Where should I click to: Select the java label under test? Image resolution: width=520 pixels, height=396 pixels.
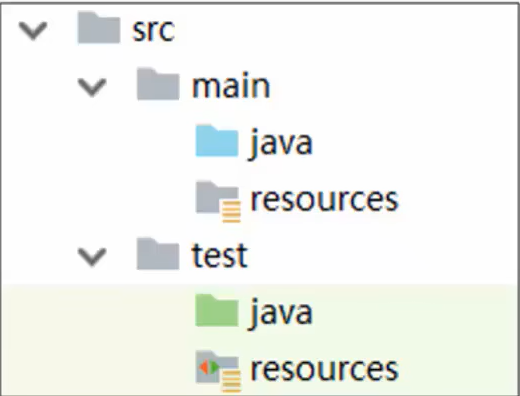tap(282, 313)
